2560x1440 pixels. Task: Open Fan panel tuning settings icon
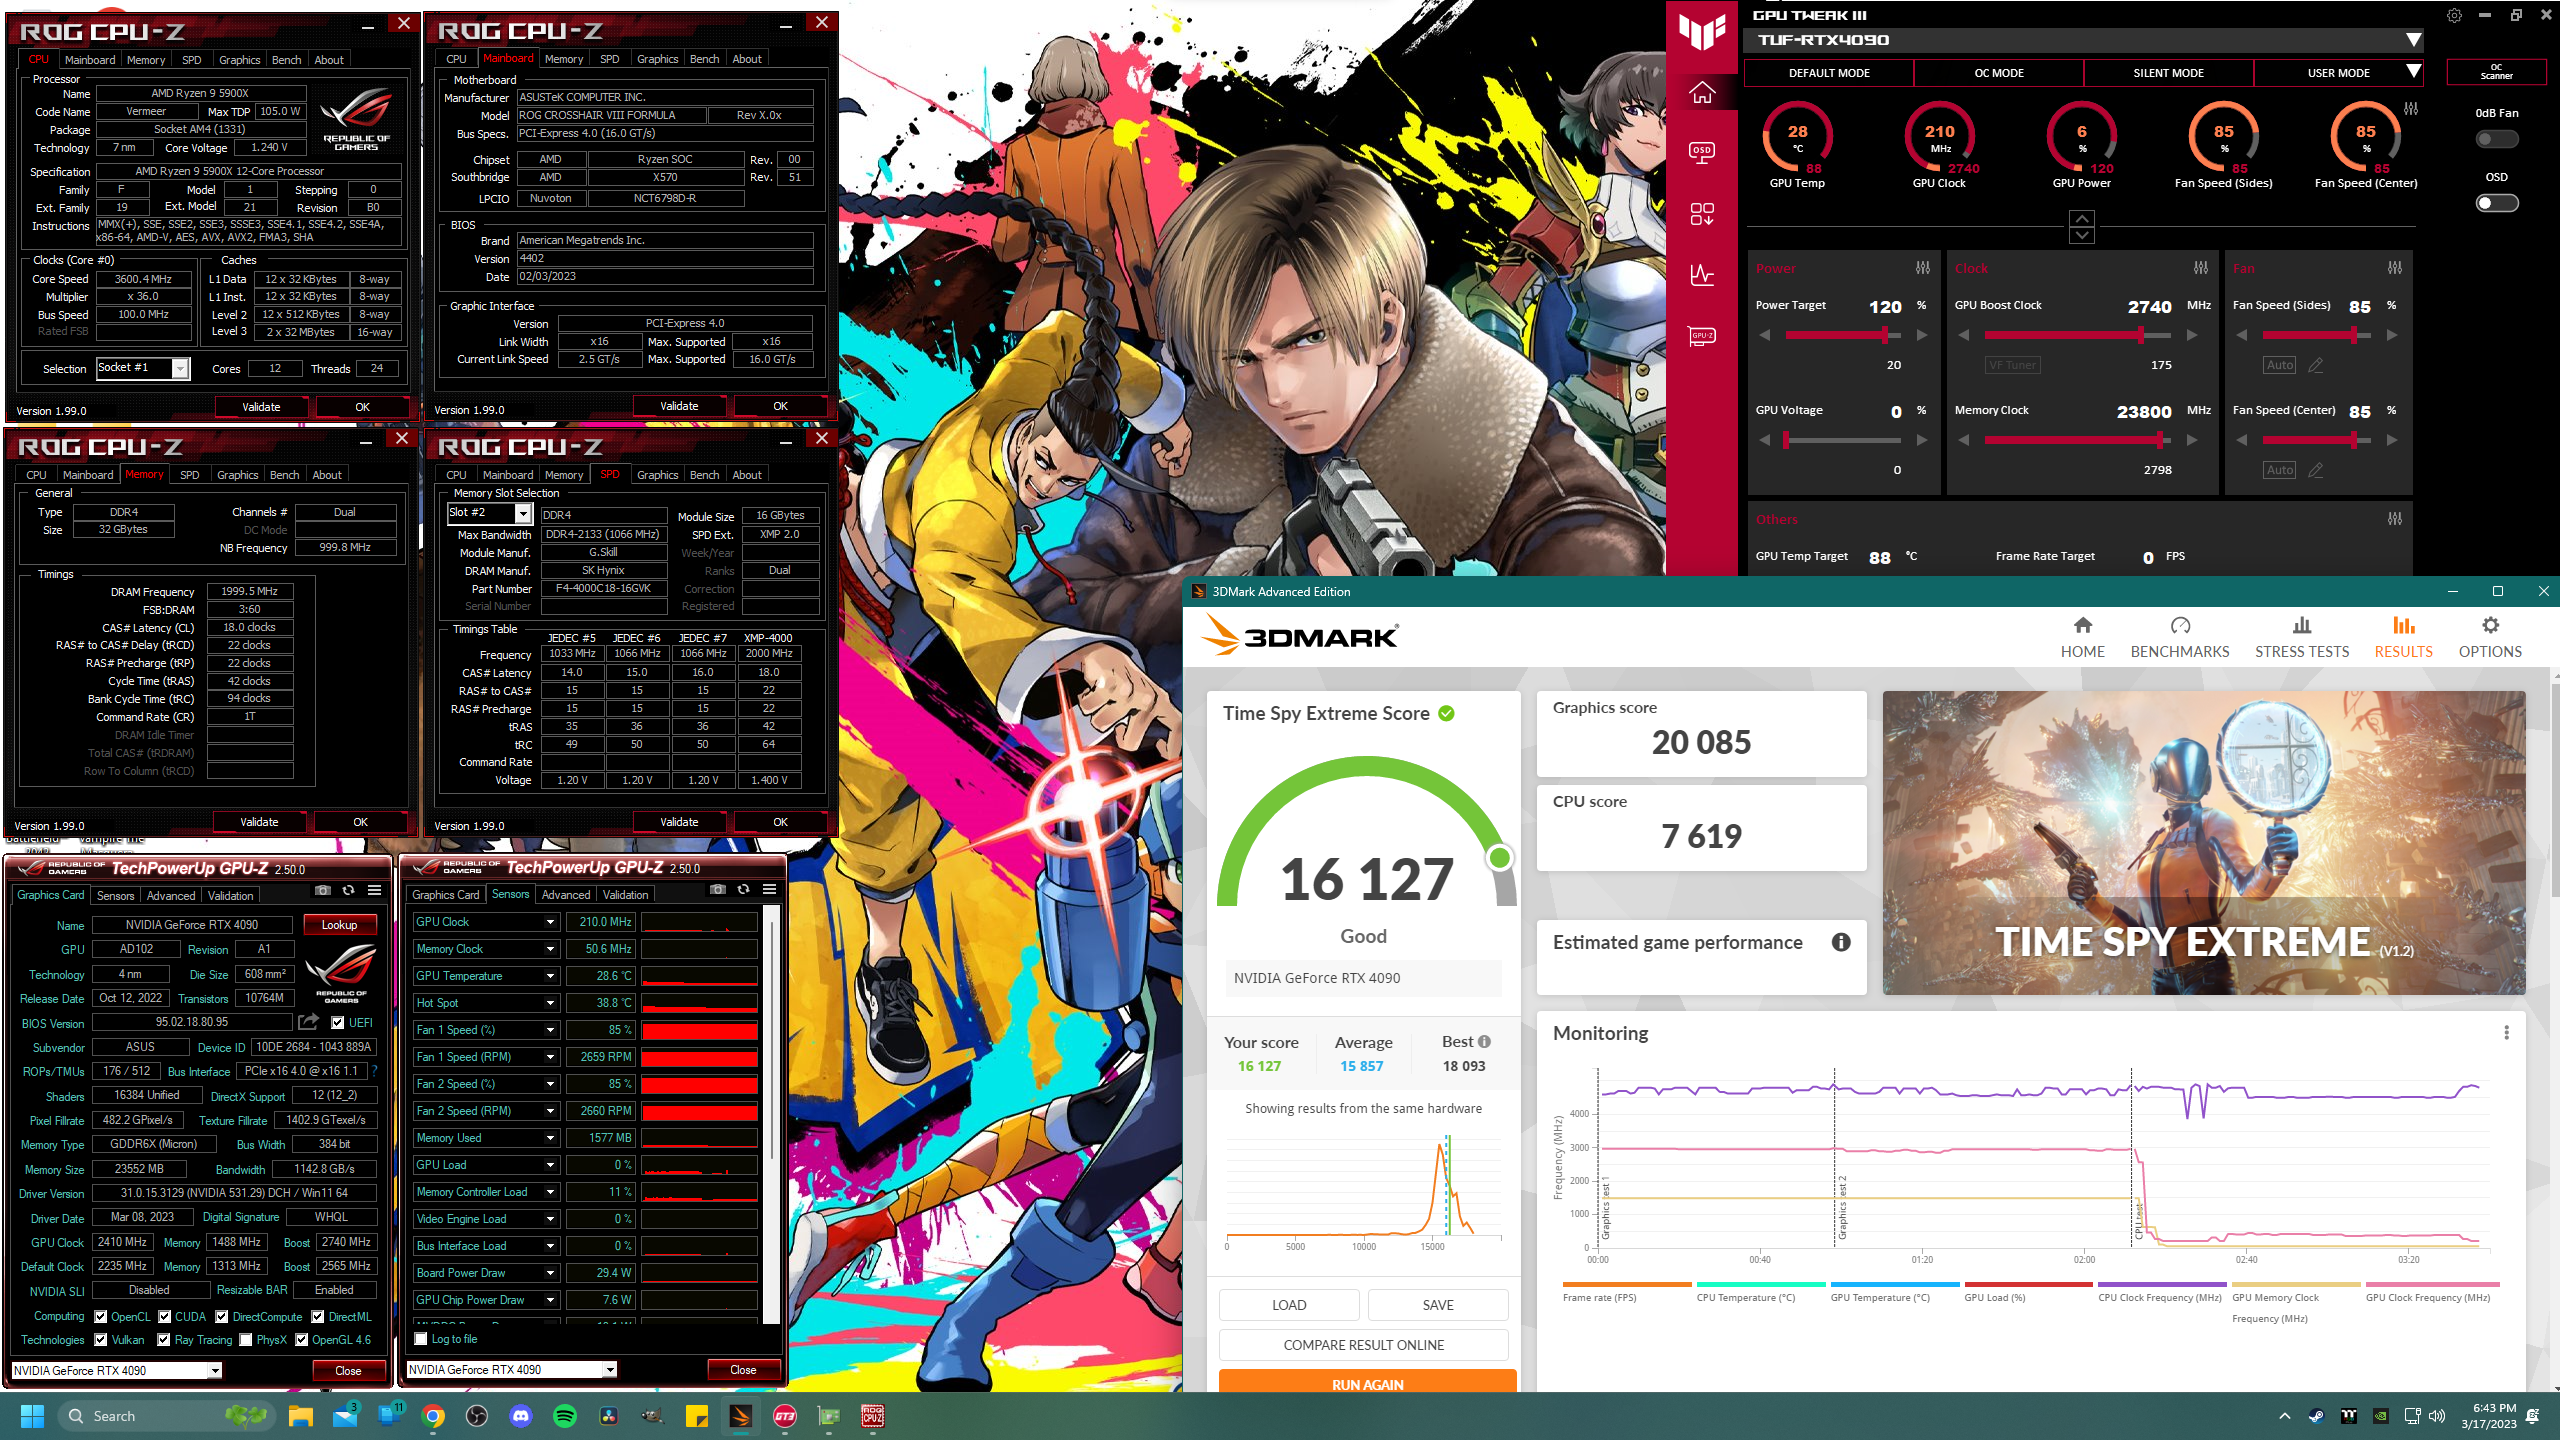click(2394, 268)
